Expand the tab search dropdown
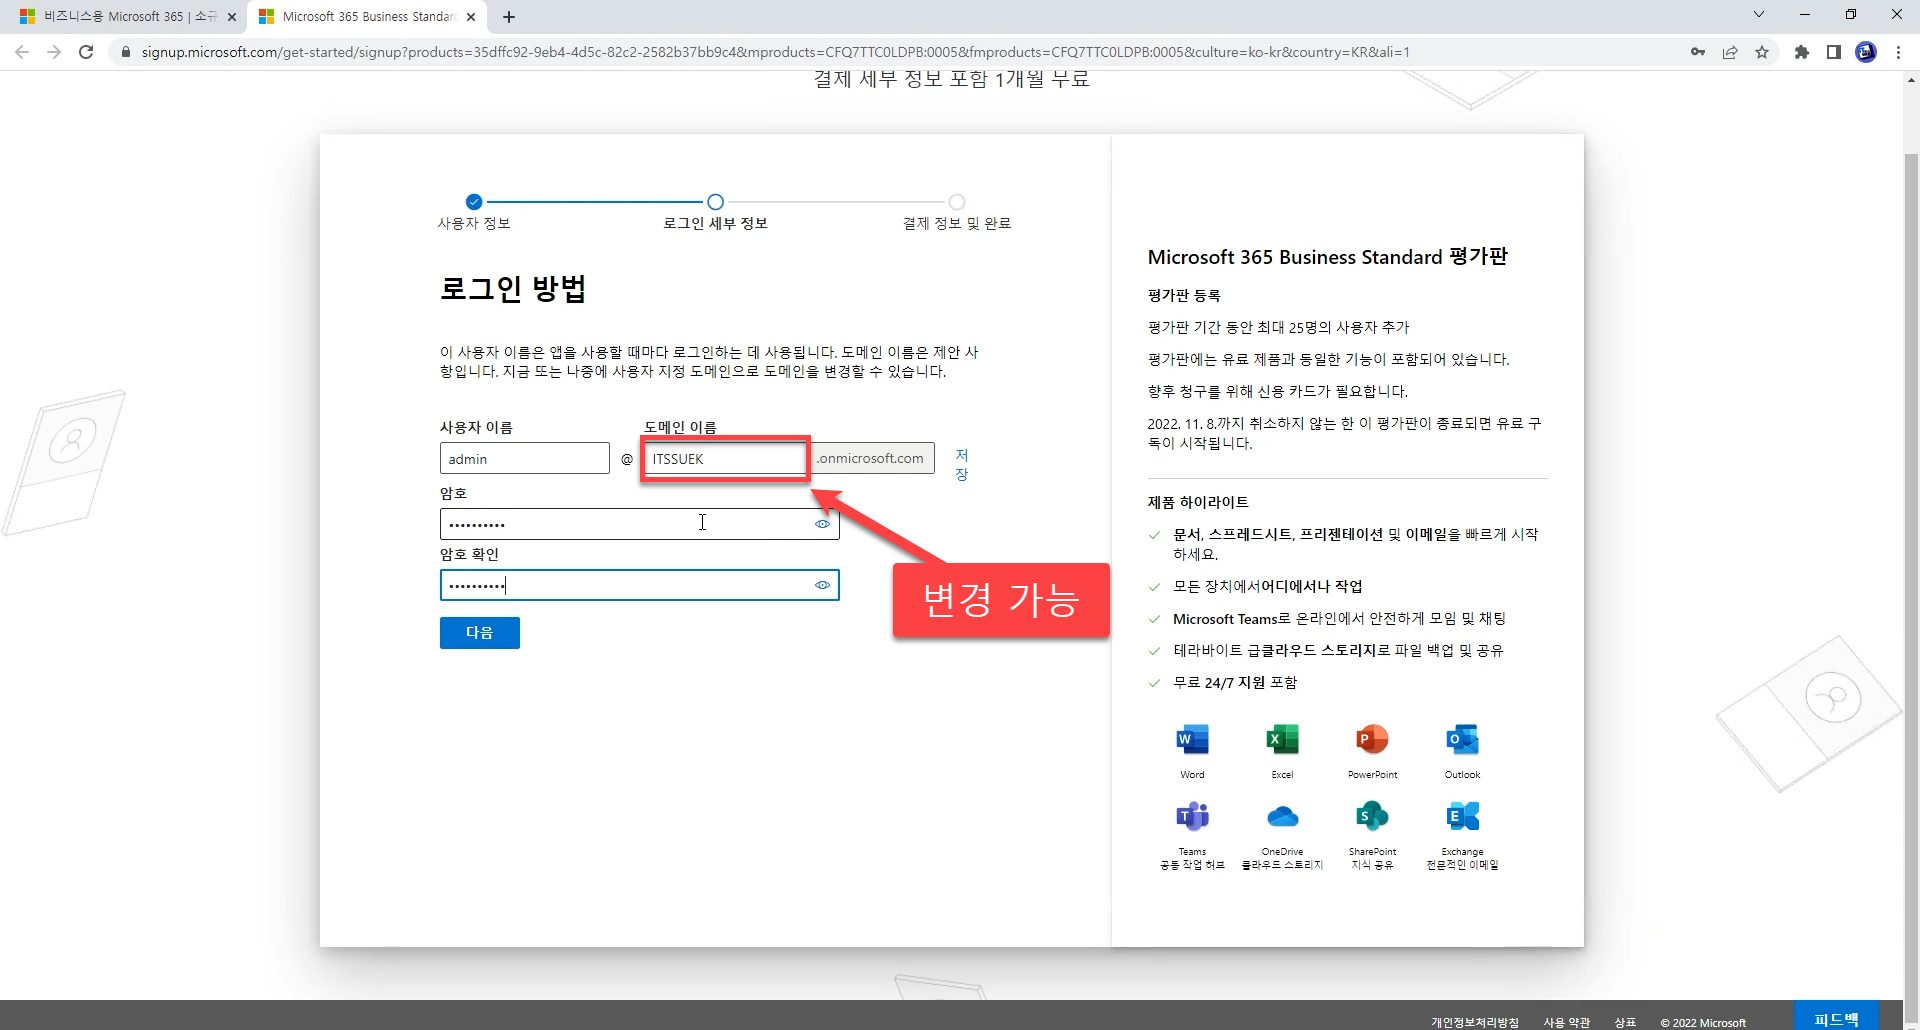 1759,15
